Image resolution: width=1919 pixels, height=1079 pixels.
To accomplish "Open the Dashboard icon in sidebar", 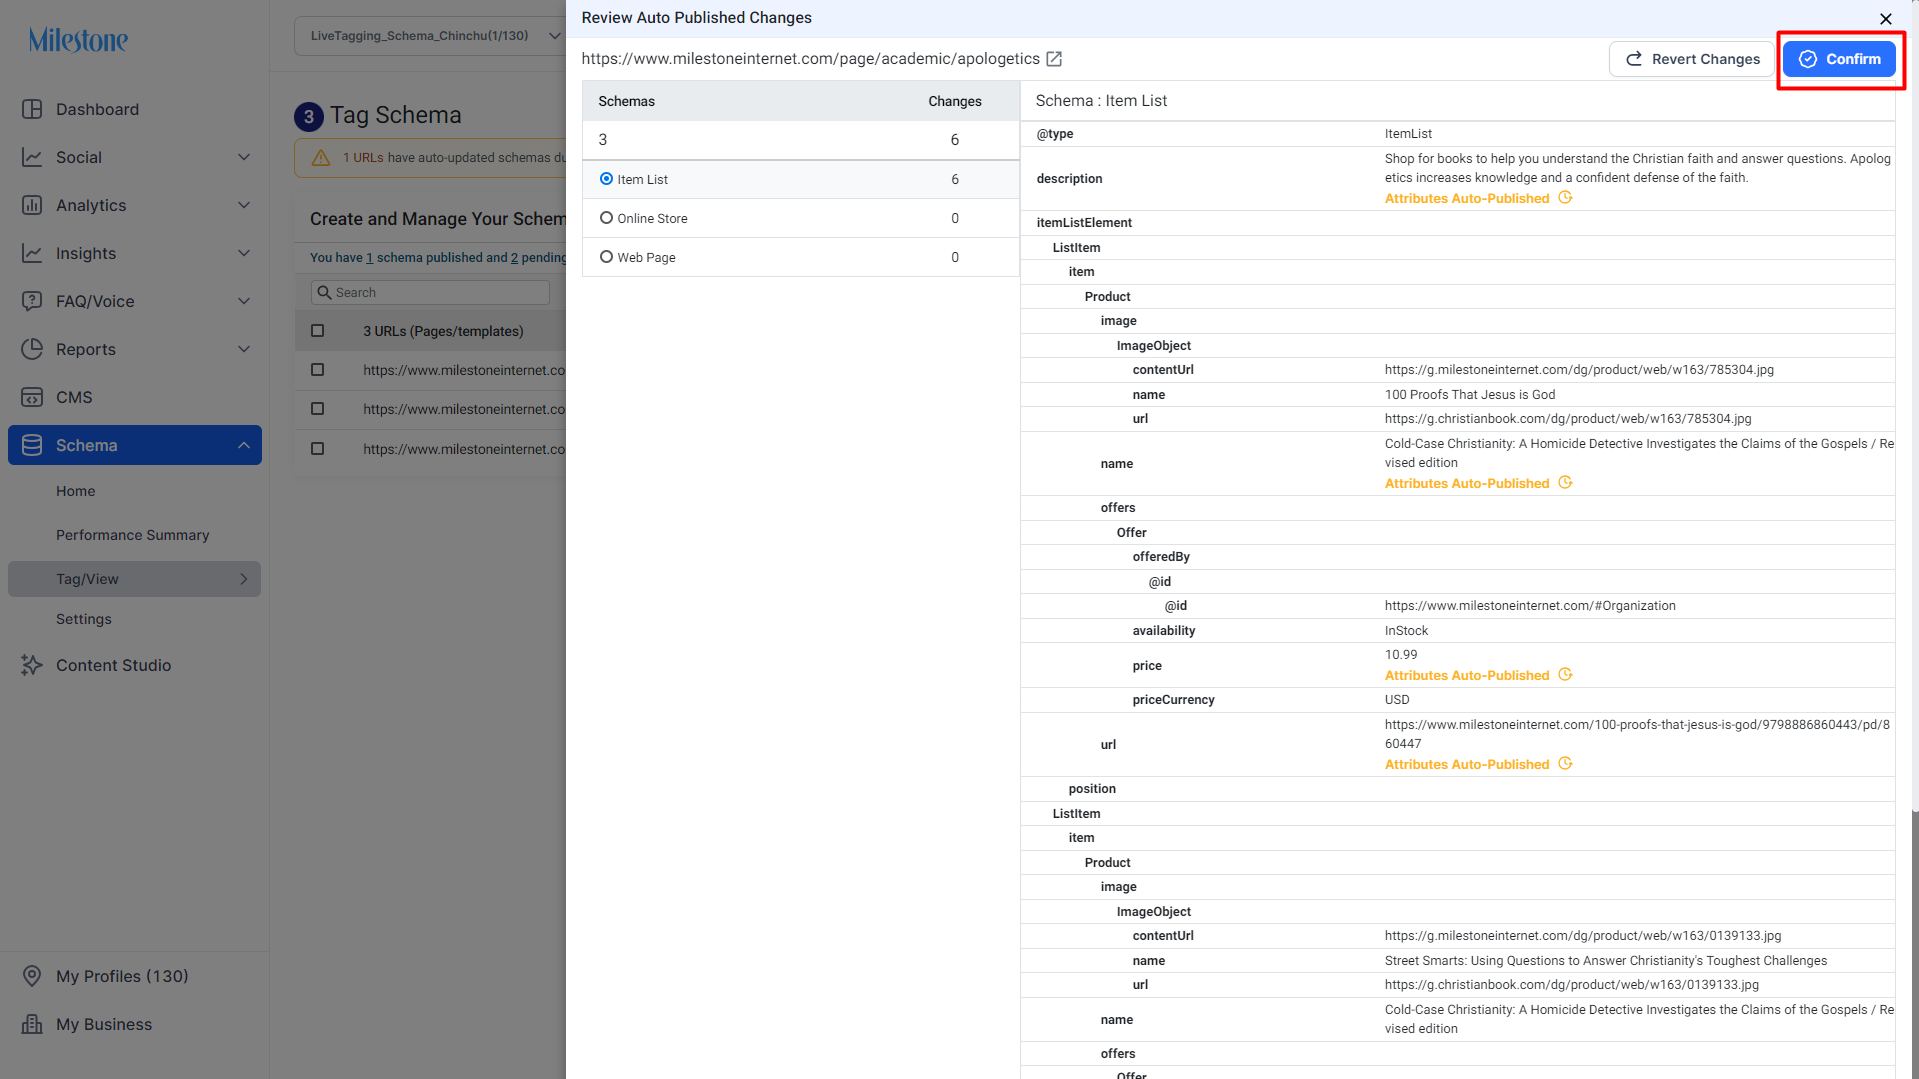I will (32, 109).
